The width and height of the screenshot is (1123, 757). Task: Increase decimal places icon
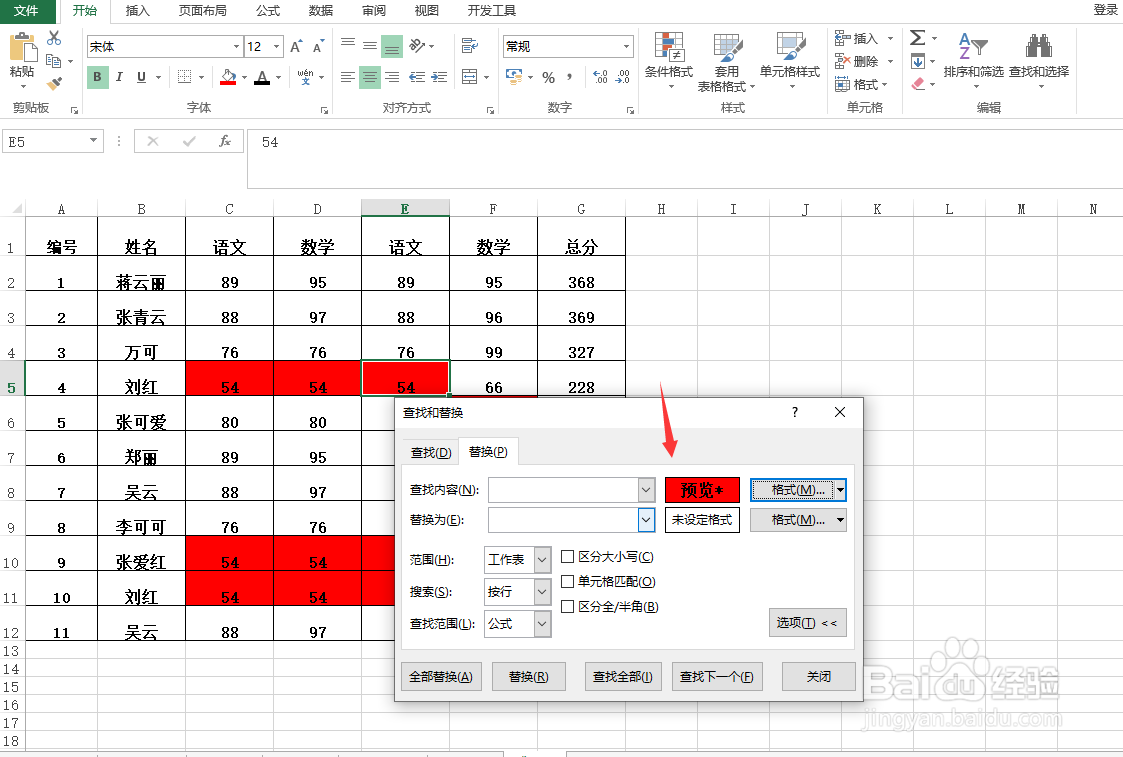click(600, 77)
